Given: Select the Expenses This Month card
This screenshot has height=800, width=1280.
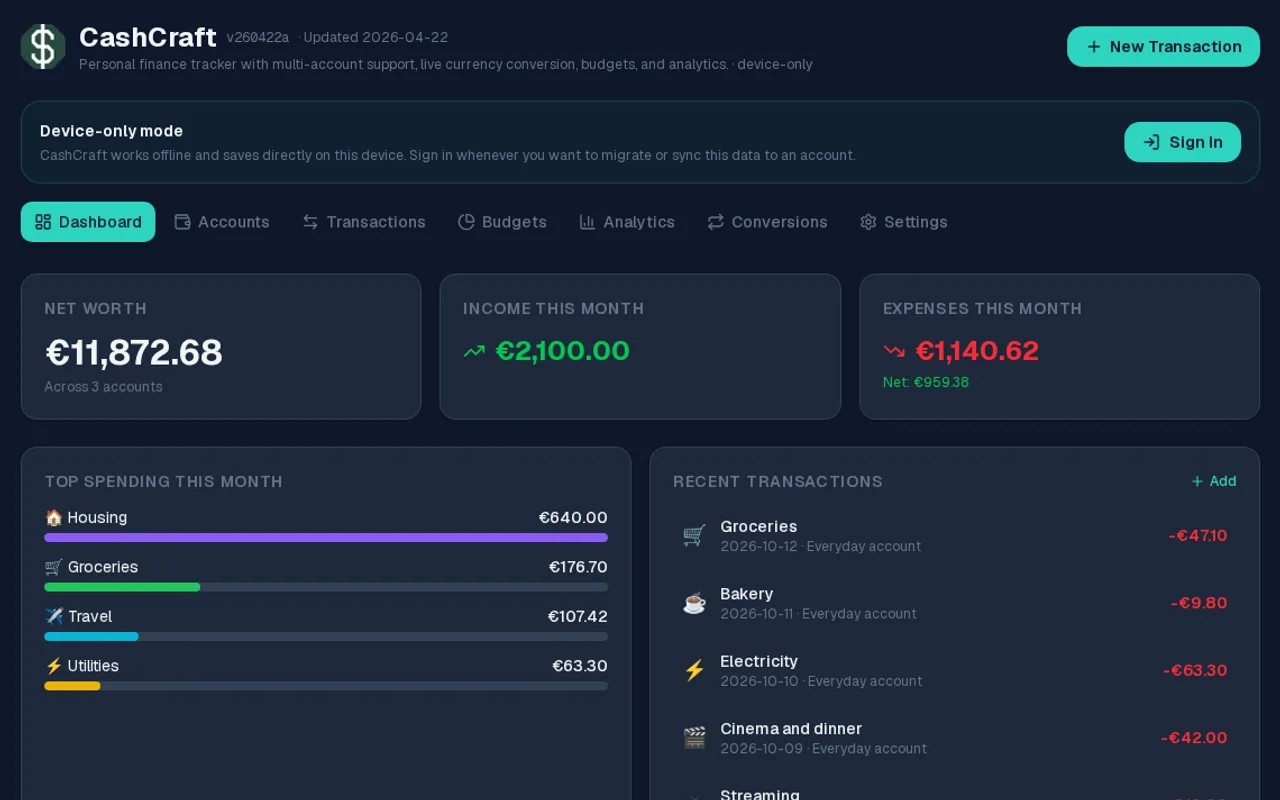Looking at the screenshot, I should pos(1059,346).
